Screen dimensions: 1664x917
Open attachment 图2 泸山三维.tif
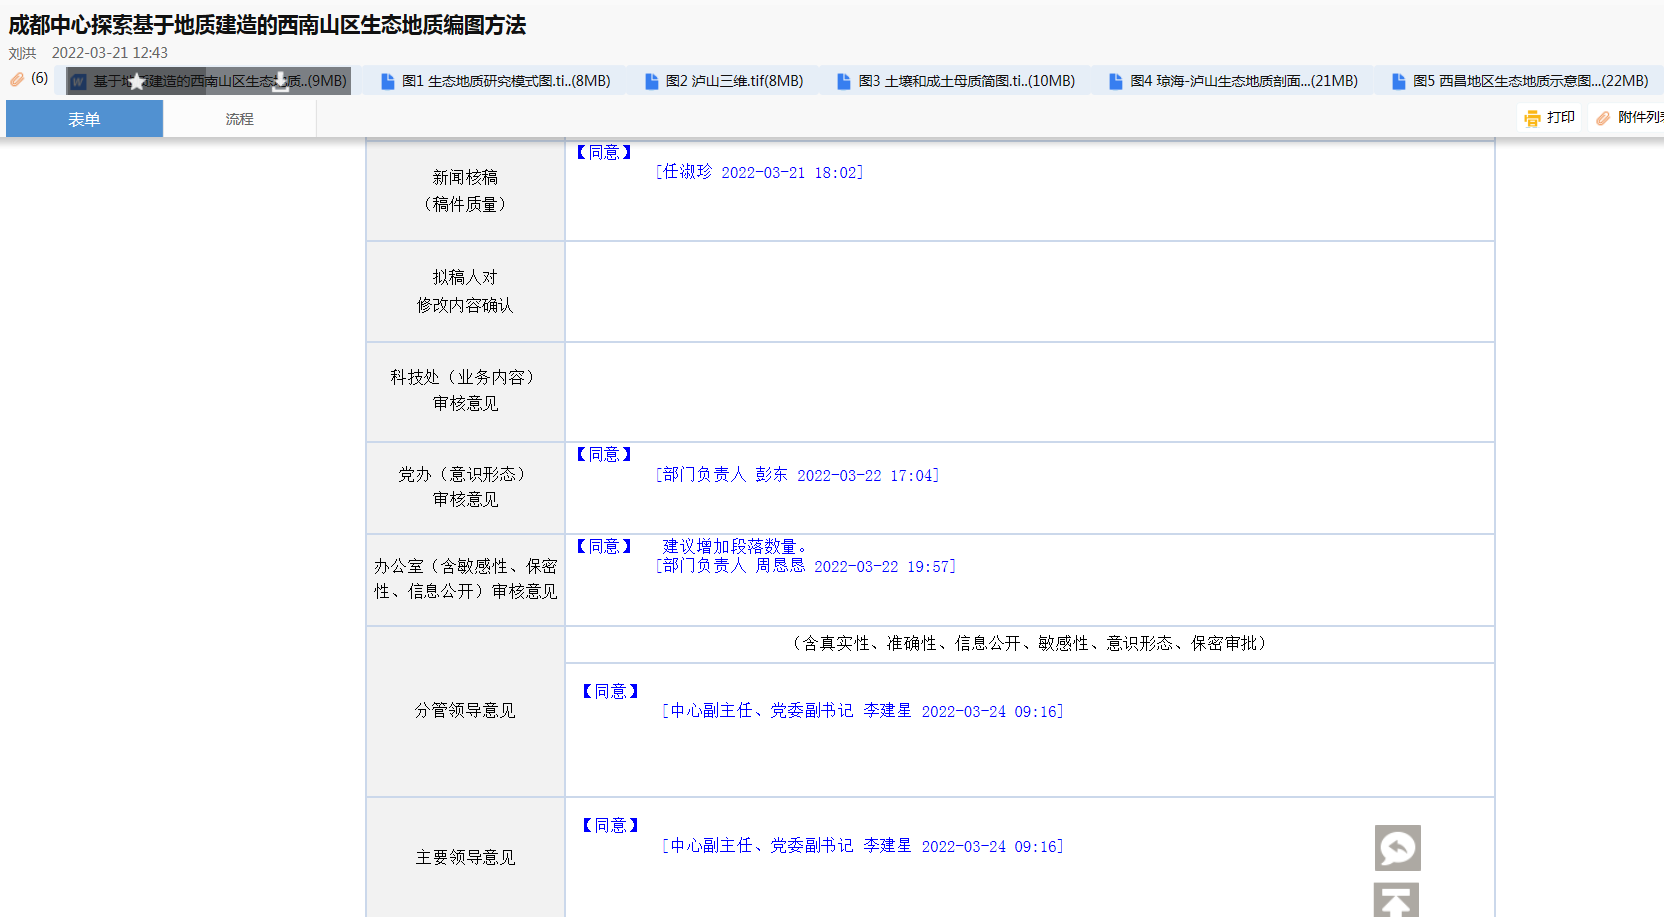(734, 81)
